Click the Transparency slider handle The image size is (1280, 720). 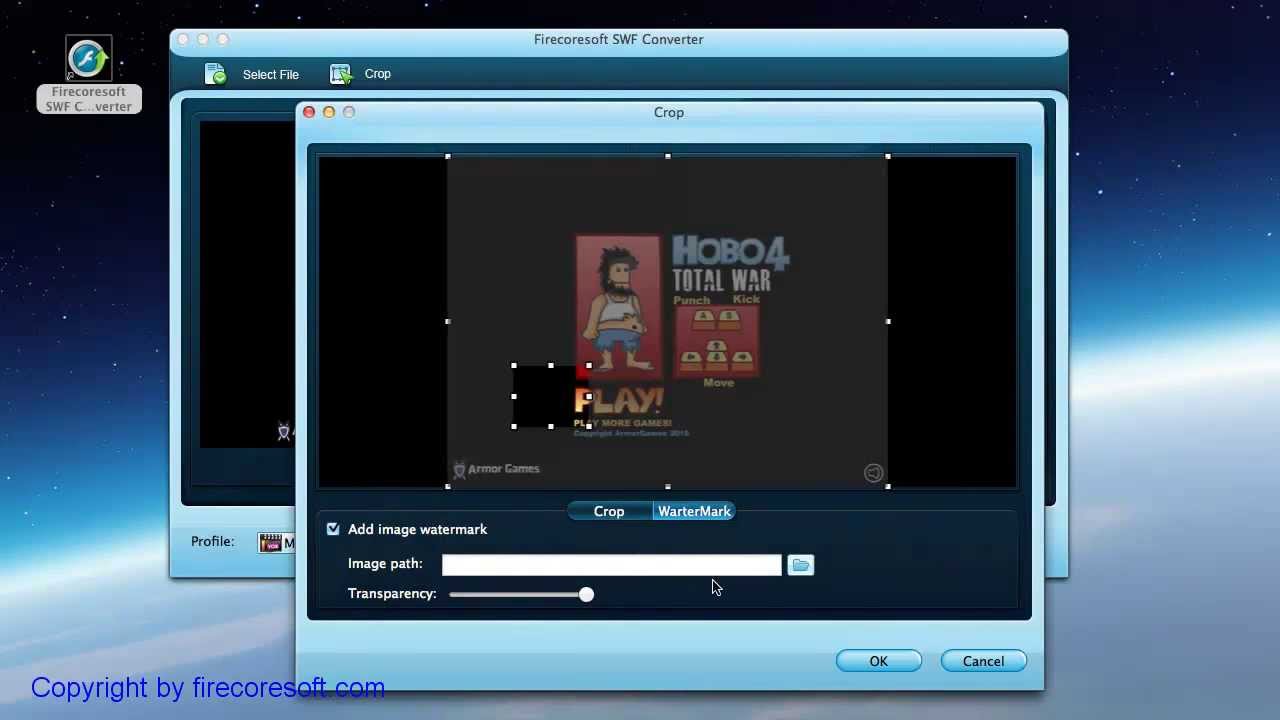[x=586, y=594]
